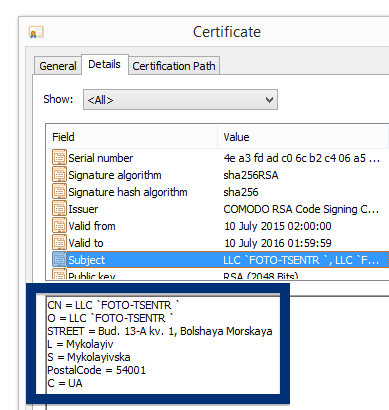Select the Signature algorithm row label
The width and height of the screenshot is (389, 410).
(115, 175)
